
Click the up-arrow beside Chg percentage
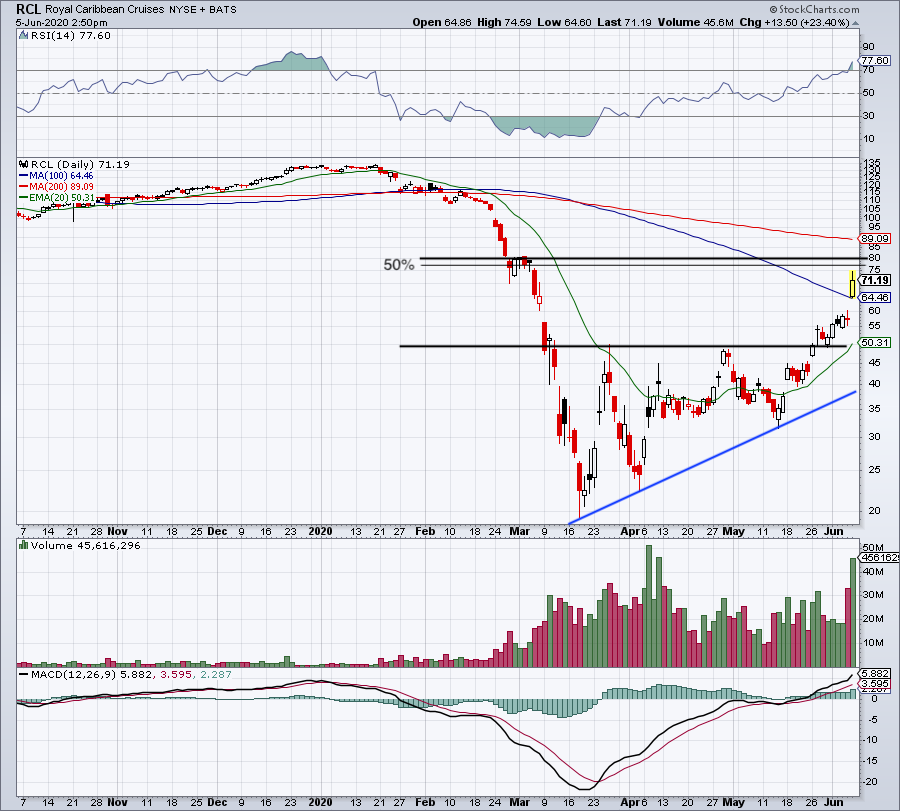pos(855,23)
